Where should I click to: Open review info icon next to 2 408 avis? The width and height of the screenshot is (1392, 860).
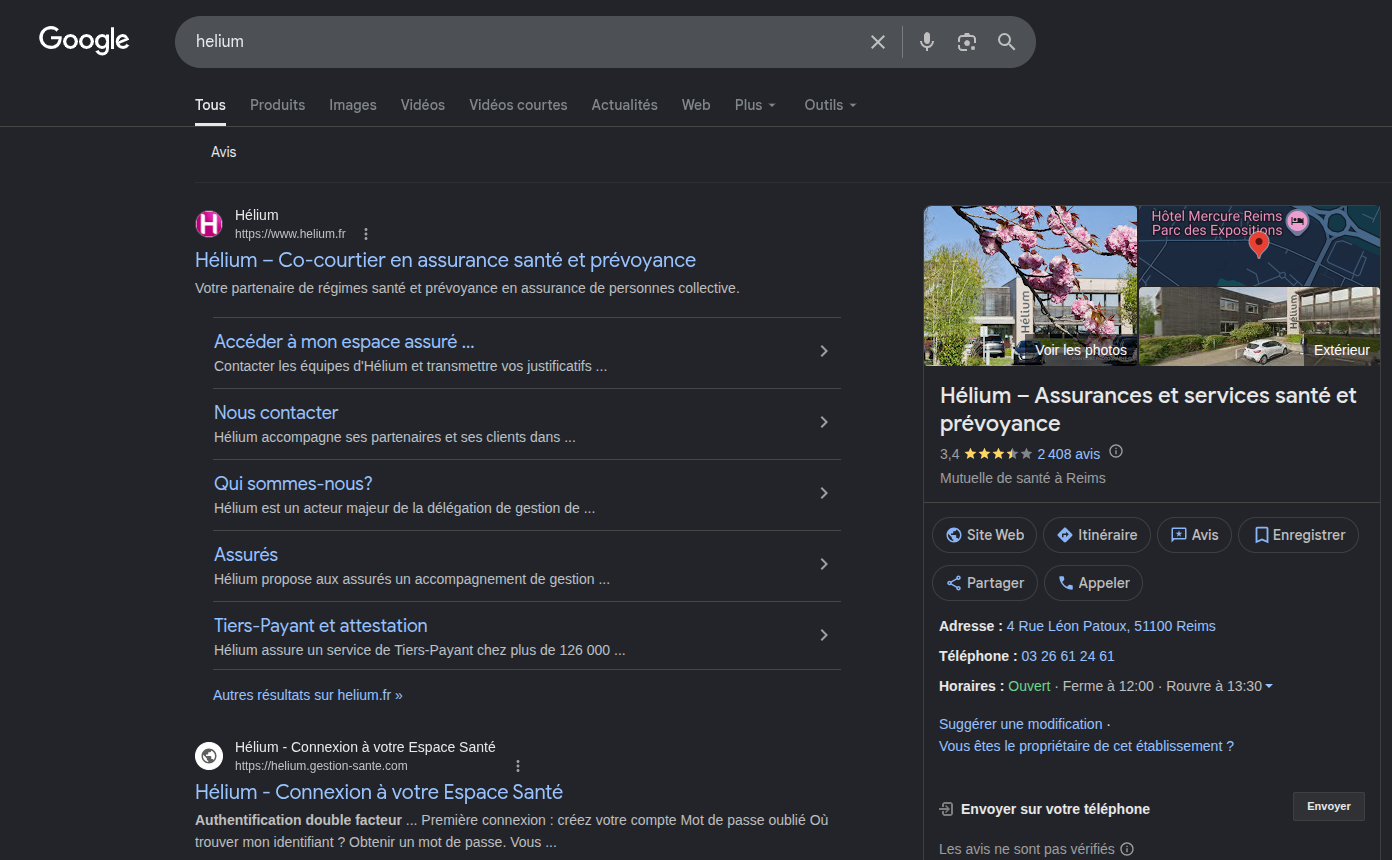(x=1116, y=452)
